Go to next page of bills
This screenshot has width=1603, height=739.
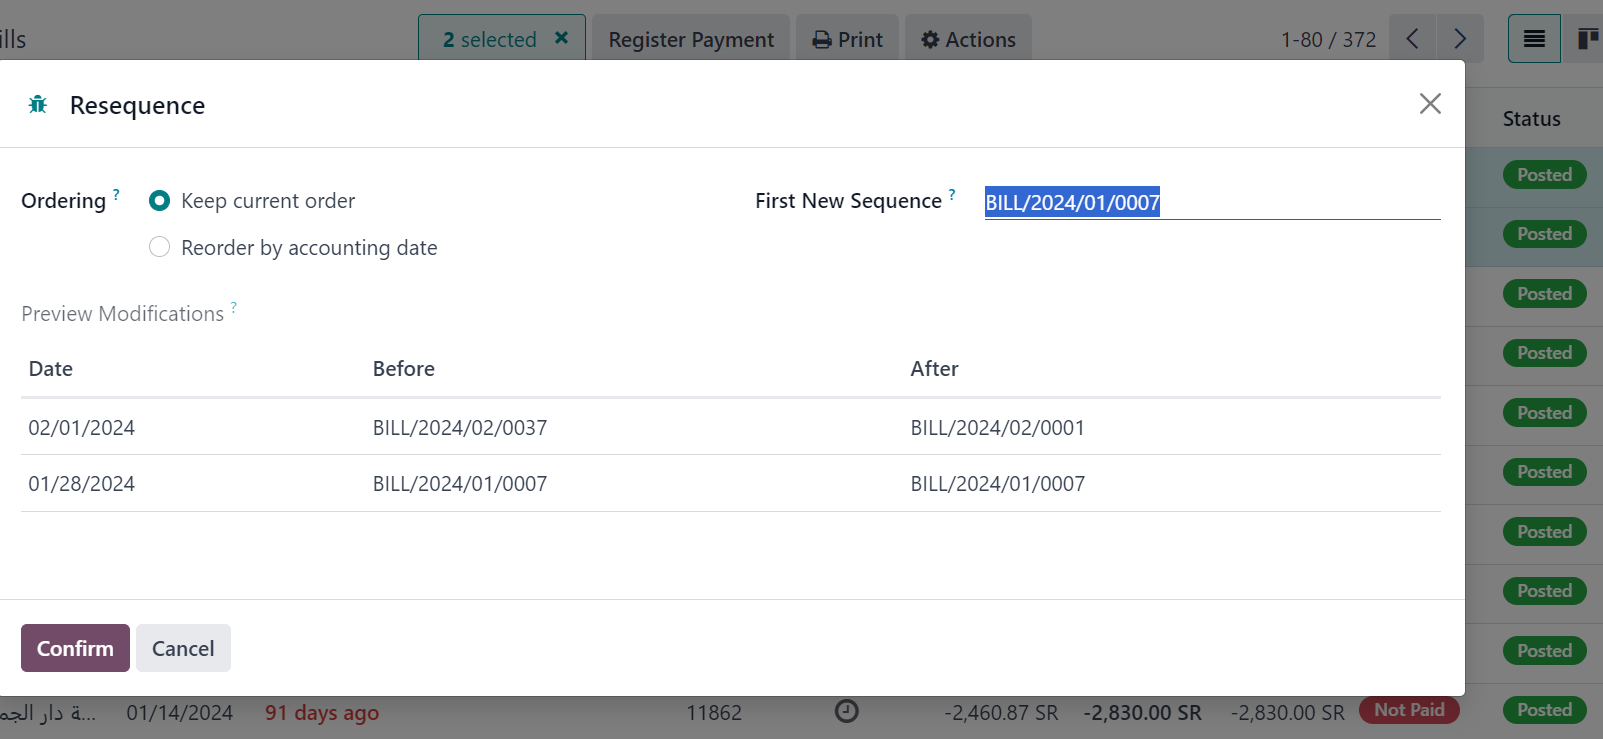pyautogui.click(x=1460, y=39)
